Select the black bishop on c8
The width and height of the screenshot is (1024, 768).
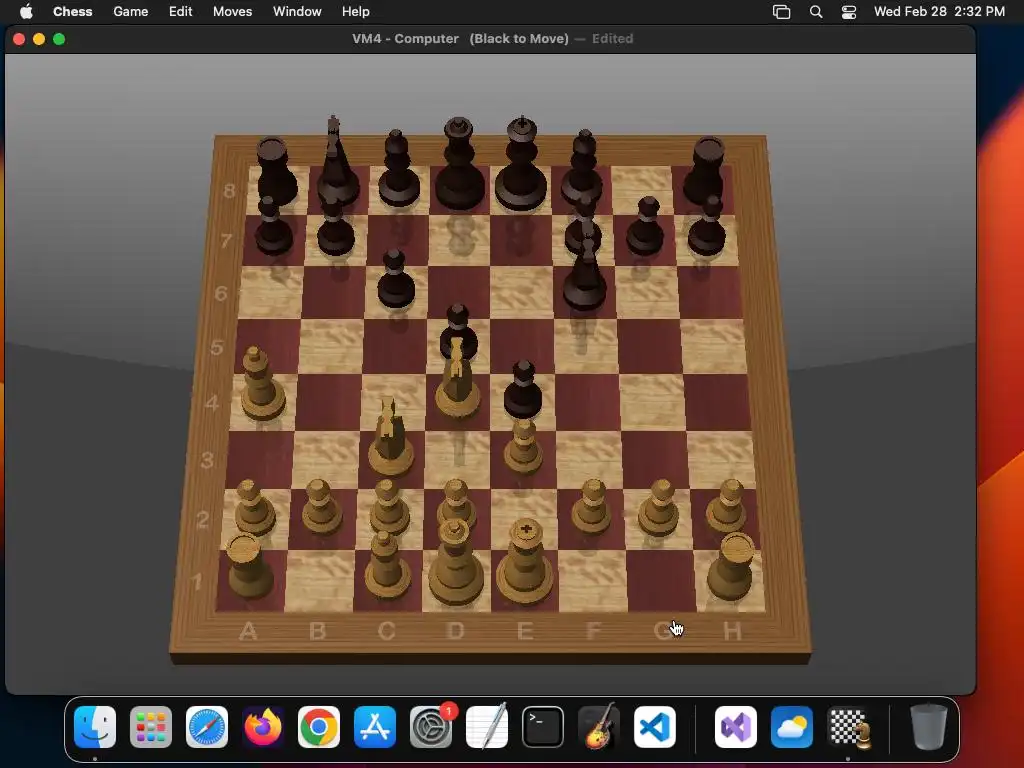(398, 170)
